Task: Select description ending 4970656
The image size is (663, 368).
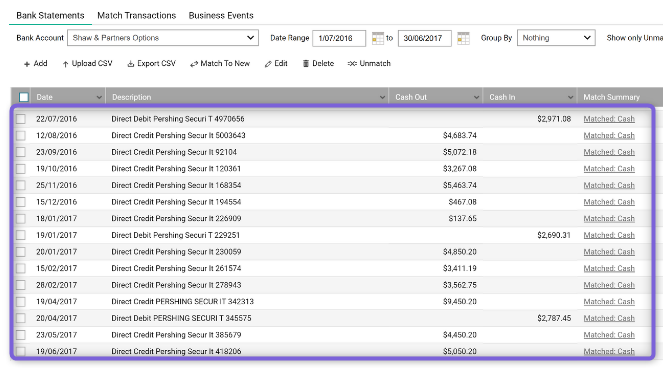Action: (178, 119)
